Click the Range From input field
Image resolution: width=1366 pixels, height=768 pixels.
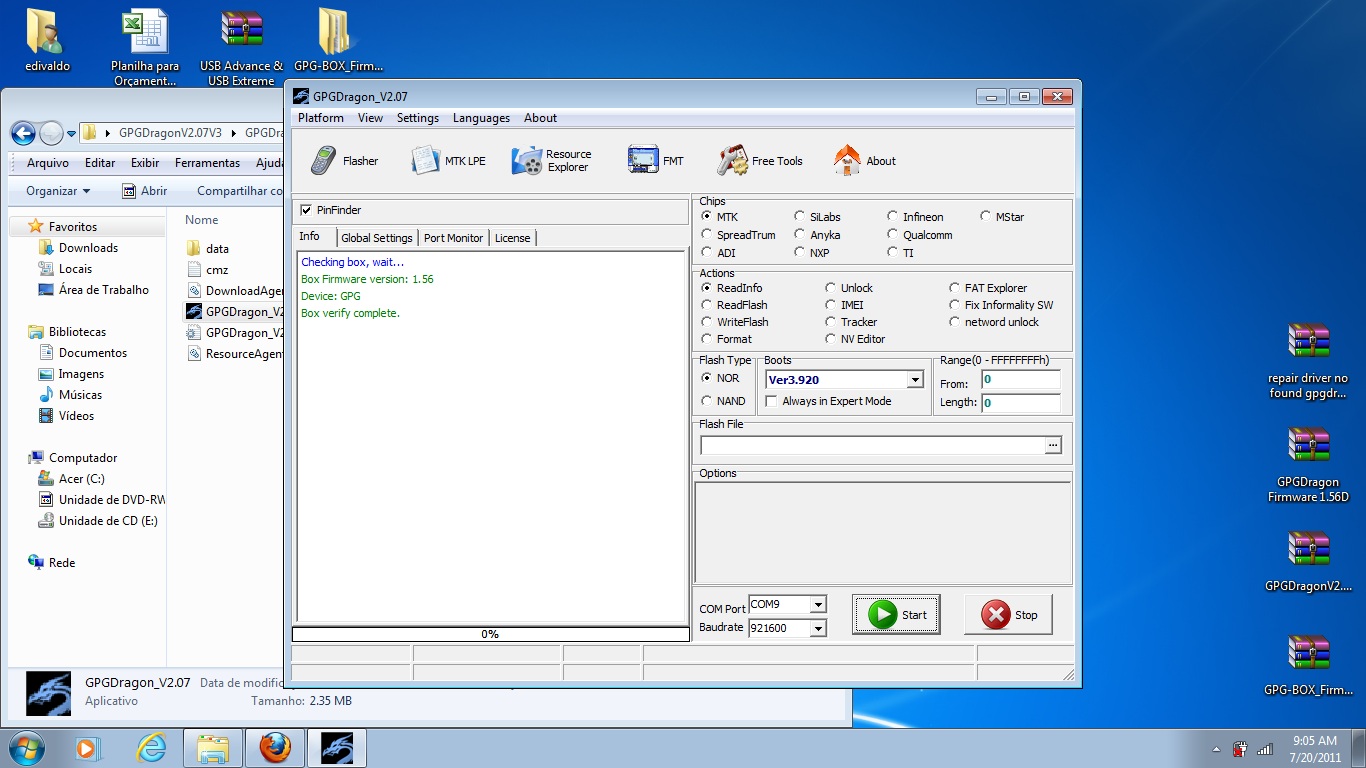coord(1020,380)
